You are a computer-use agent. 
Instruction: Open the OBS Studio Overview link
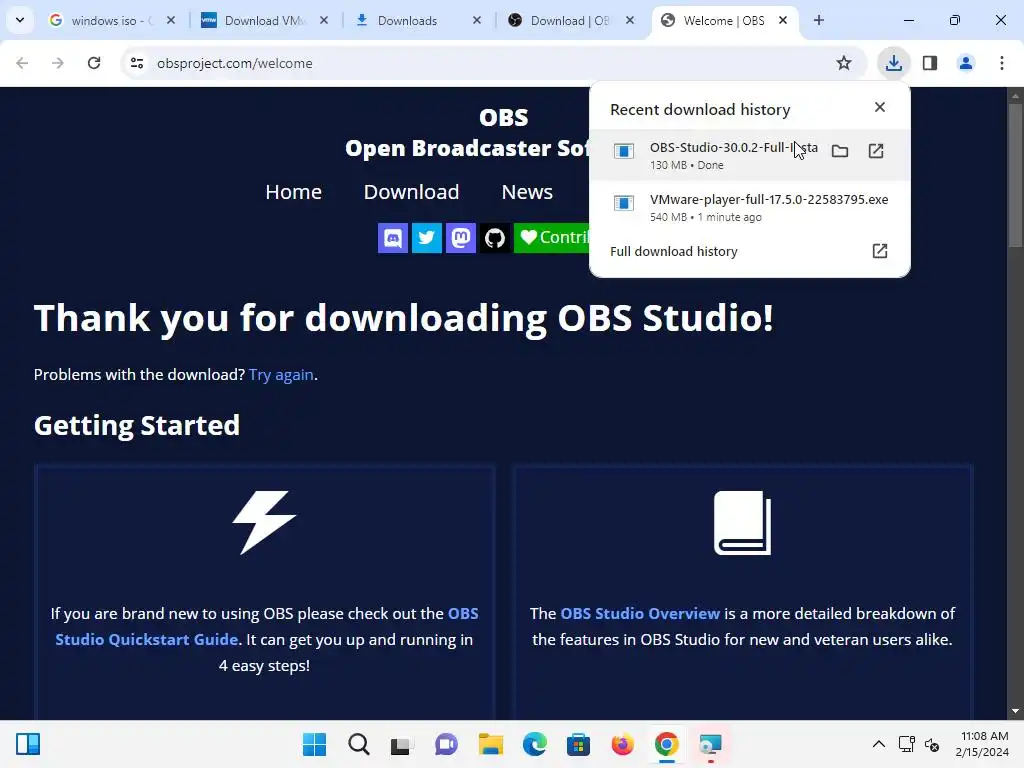pyautogui.click(x=640, y=614)
